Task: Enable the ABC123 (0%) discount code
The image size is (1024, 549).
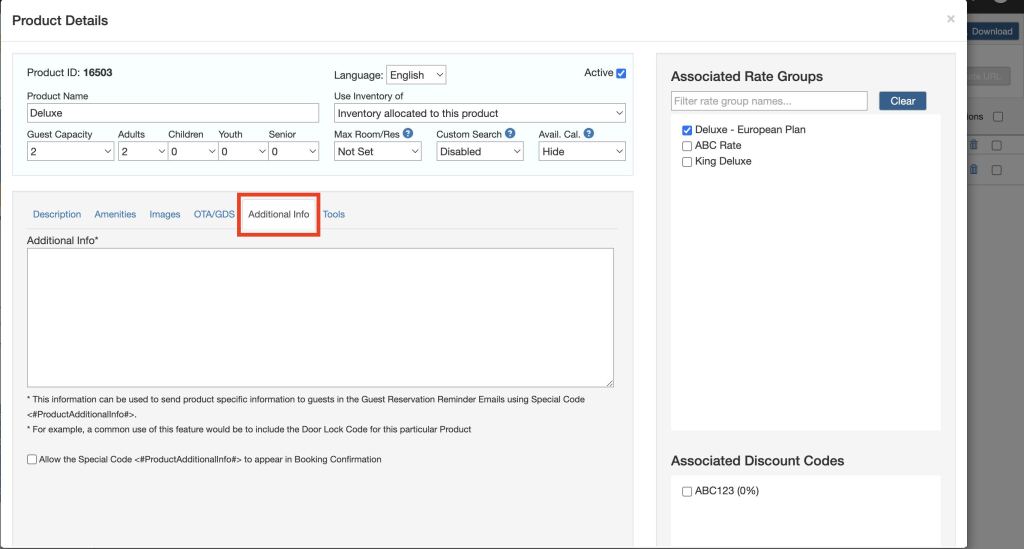Action: point(686,491)
